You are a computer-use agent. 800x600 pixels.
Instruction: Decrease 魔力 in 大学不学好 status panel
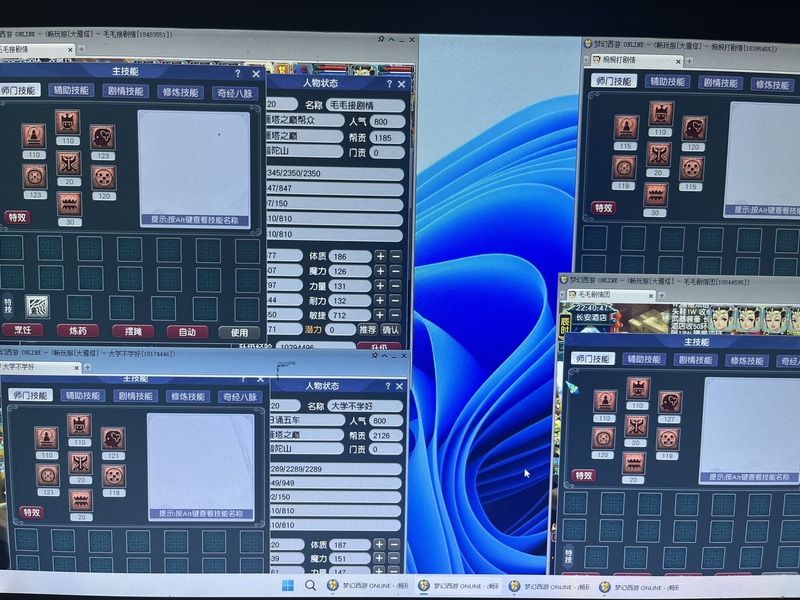[x=394, y=559]
